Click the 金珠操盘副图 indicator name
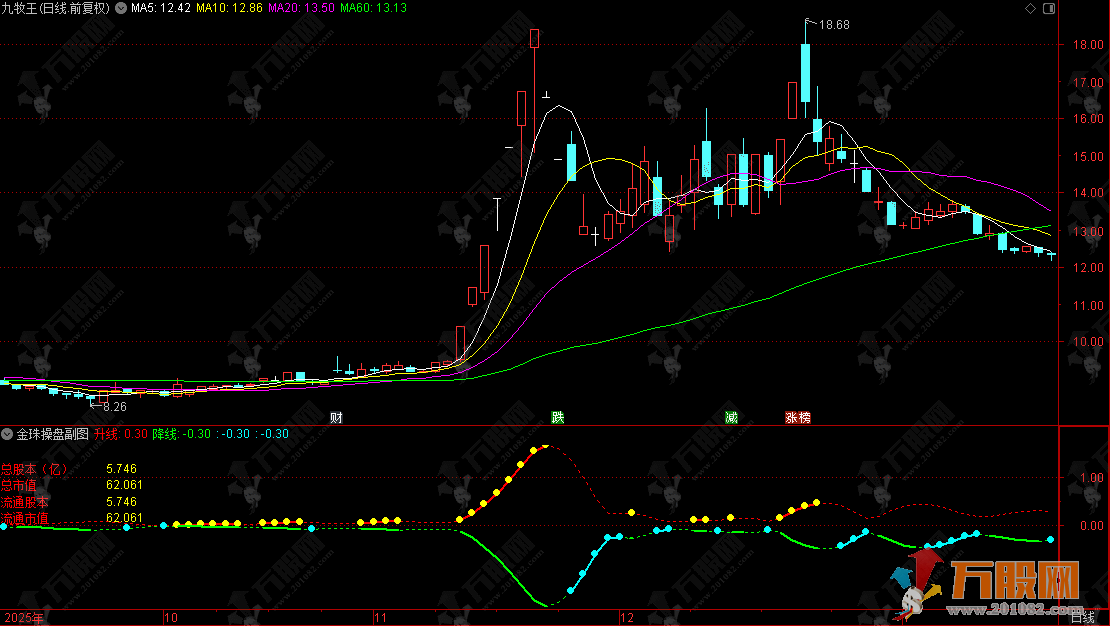The height and width of the screenshot is (626, 1110). coord(52,434)
